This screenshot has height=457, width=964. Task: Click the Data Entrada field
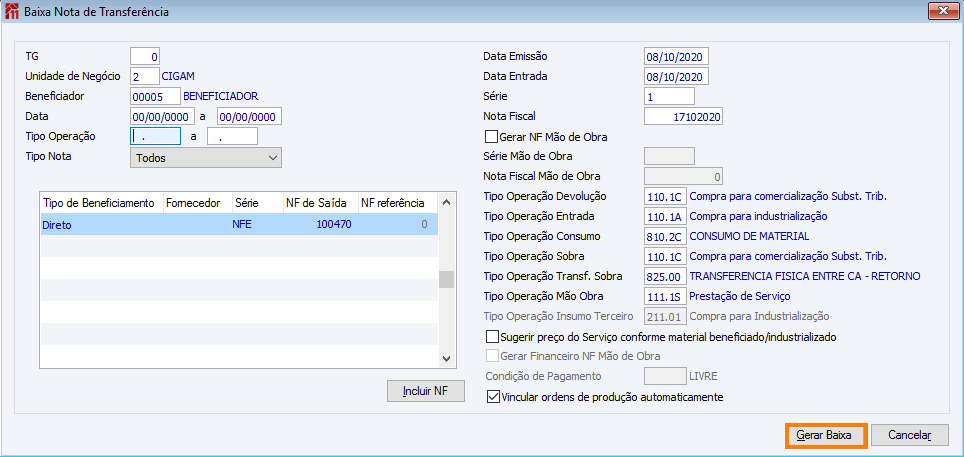pyautogui.click(x=676, y=77)
